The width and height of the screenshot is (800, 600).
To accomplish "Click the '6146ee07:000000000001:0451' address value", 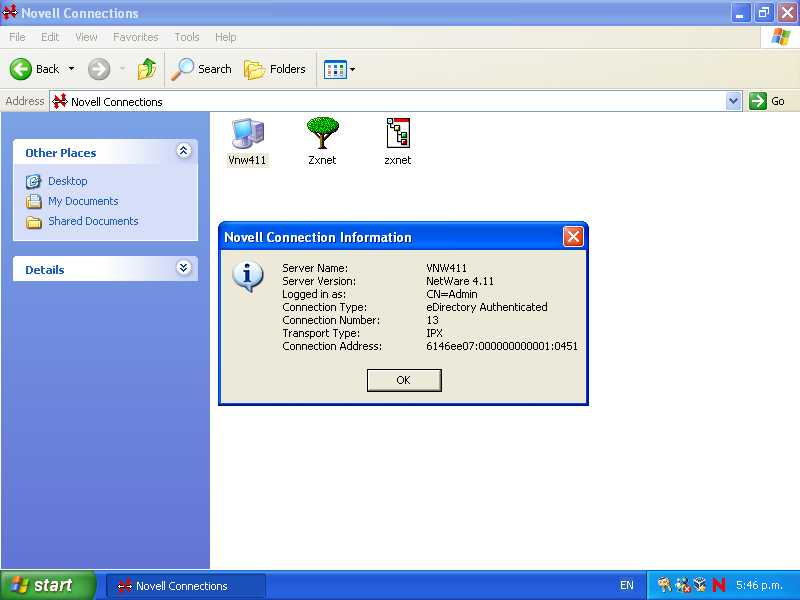I will [x=502, y=346].
